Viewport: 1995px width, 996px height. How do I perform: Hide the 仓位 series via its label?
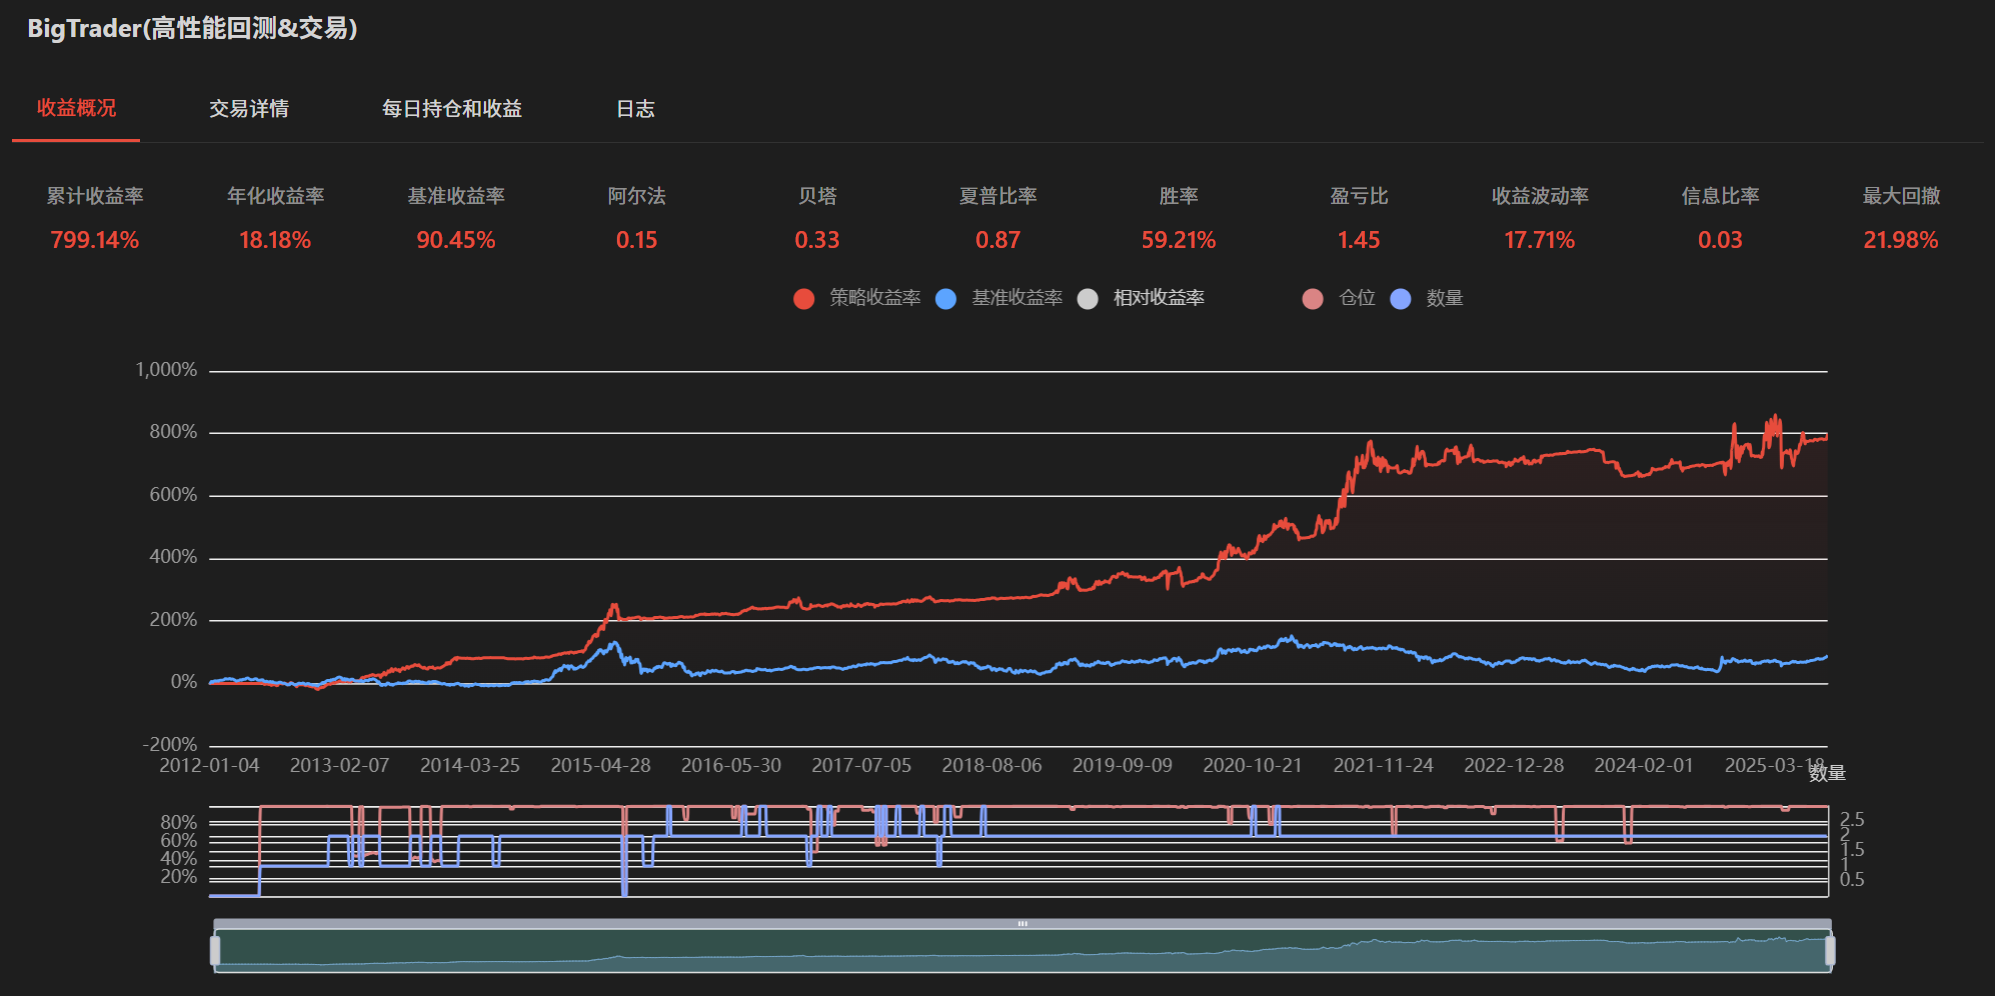pos(1357,298)
